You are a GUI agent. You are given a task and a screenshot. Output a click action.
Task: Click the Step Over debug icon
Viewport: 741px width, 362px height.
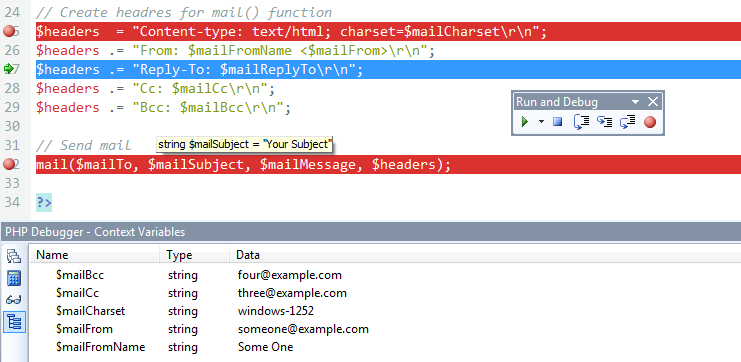point(604,122)
